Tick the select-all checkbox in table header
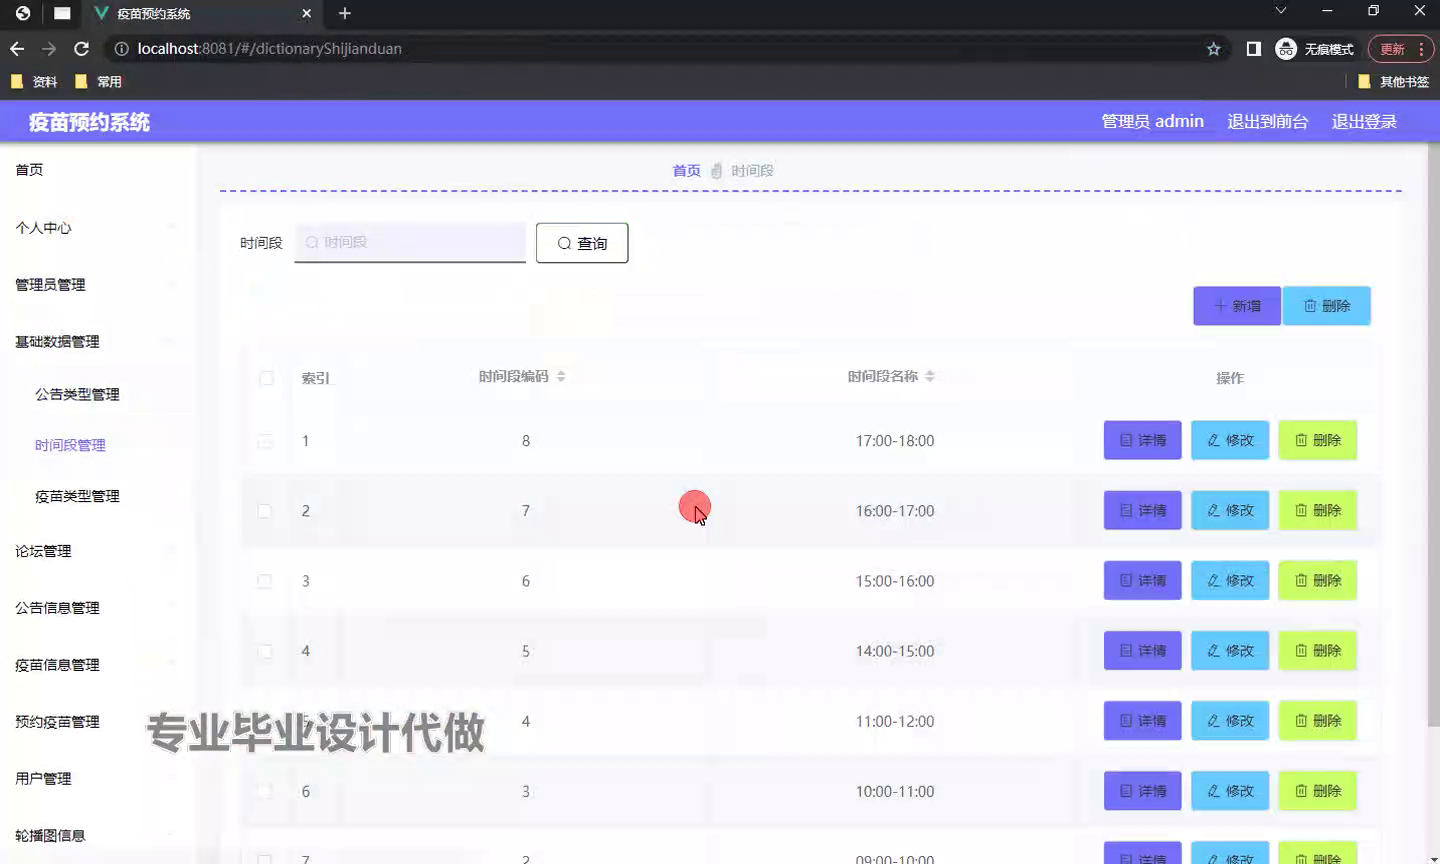 coord(266,378)
